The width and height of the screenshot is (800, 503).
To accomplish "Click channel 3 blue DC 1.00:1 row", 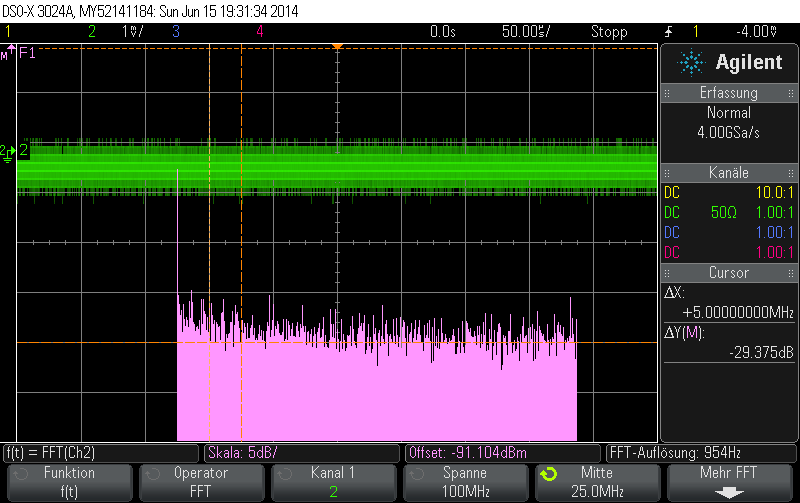I will point(729,232).
